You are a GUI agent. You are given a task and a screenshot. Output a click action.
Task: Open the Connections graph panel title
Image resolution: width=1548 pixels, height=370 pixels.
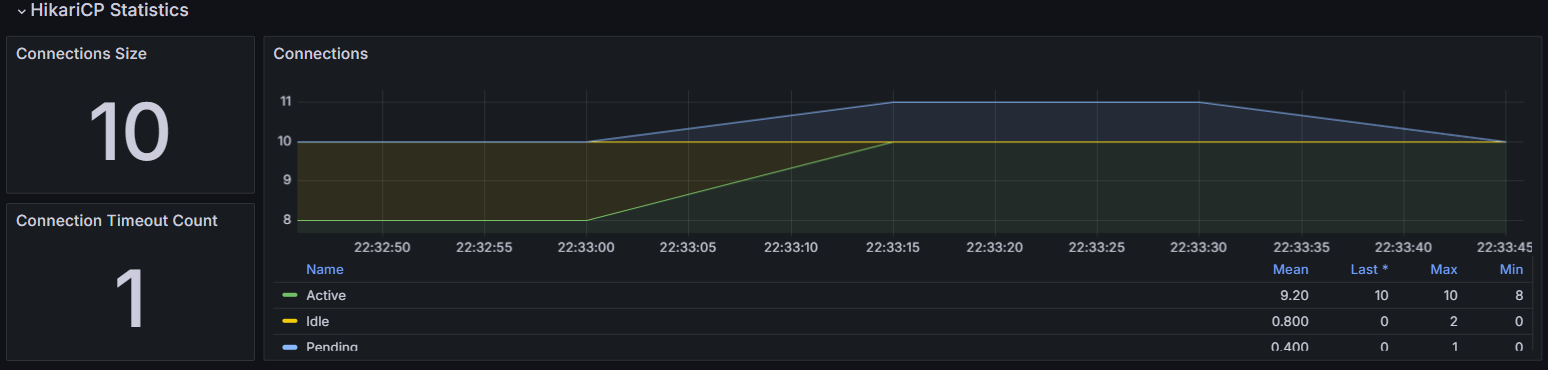[321, 54]
